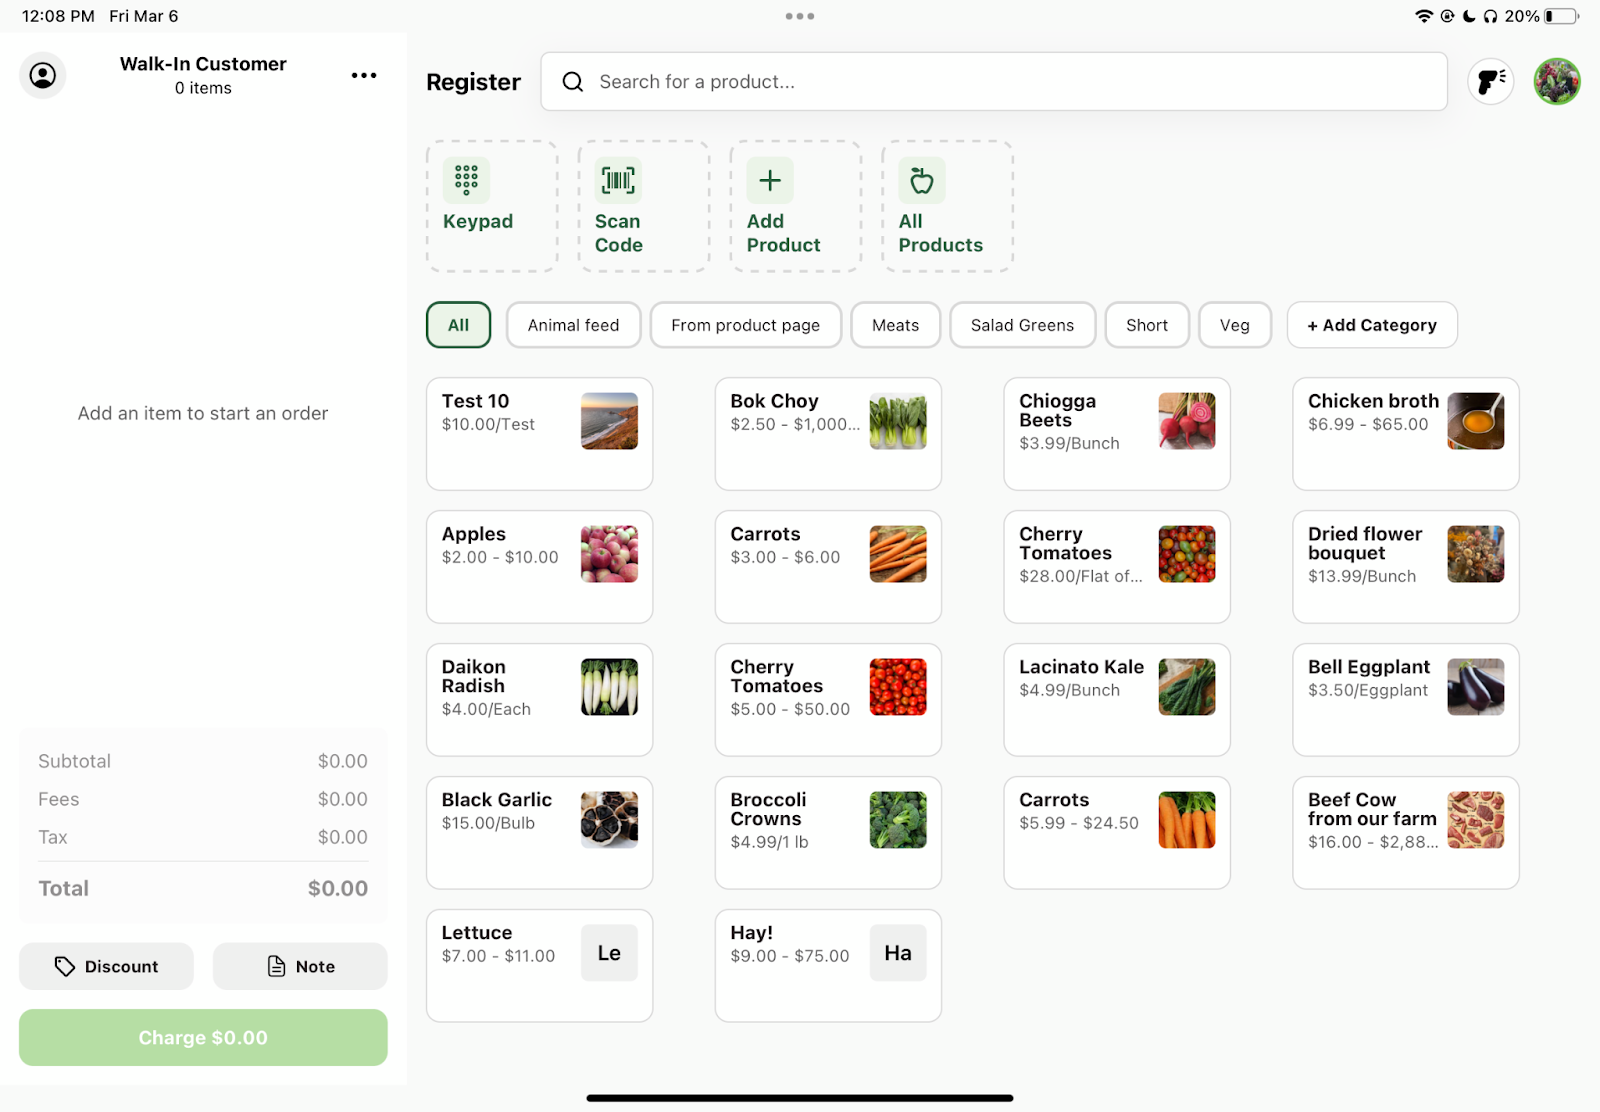The width and height of the screenshot is (1600, 1112).
Task: Add Bok Choy to the order
Action: 827,433
